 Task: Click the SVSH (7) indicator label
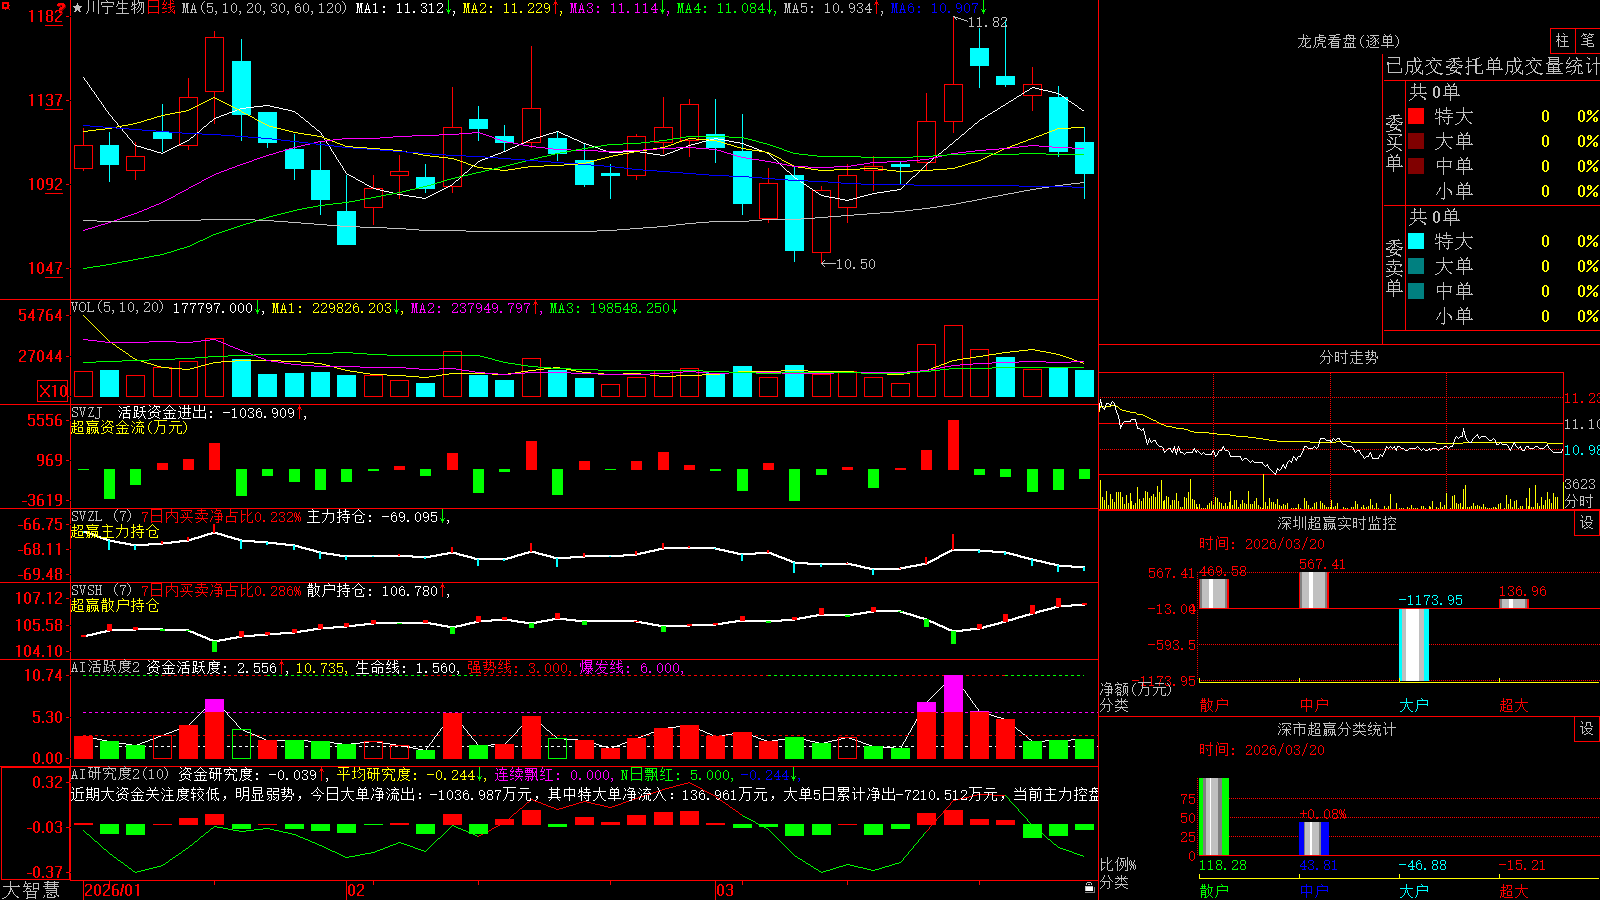(x=101, y=590)
